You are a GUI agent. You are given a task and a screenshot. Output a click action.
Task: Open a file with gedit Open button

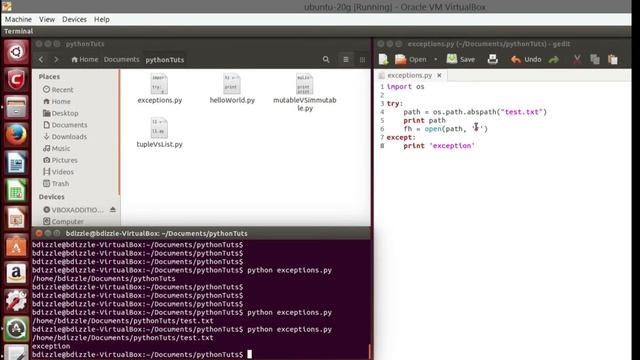click(411, 59)
